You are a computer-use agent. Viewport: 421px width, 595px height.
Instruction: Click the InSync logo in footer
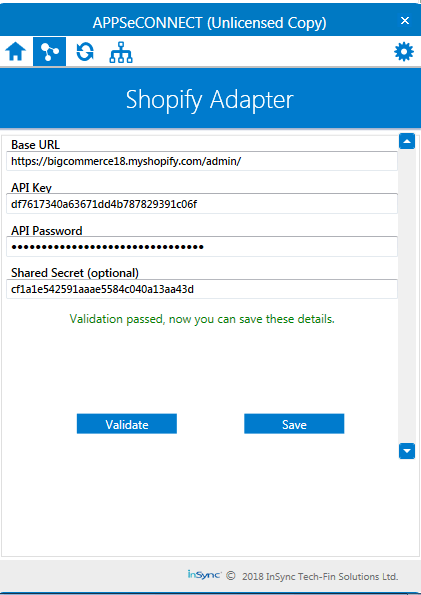click(204, 575)
